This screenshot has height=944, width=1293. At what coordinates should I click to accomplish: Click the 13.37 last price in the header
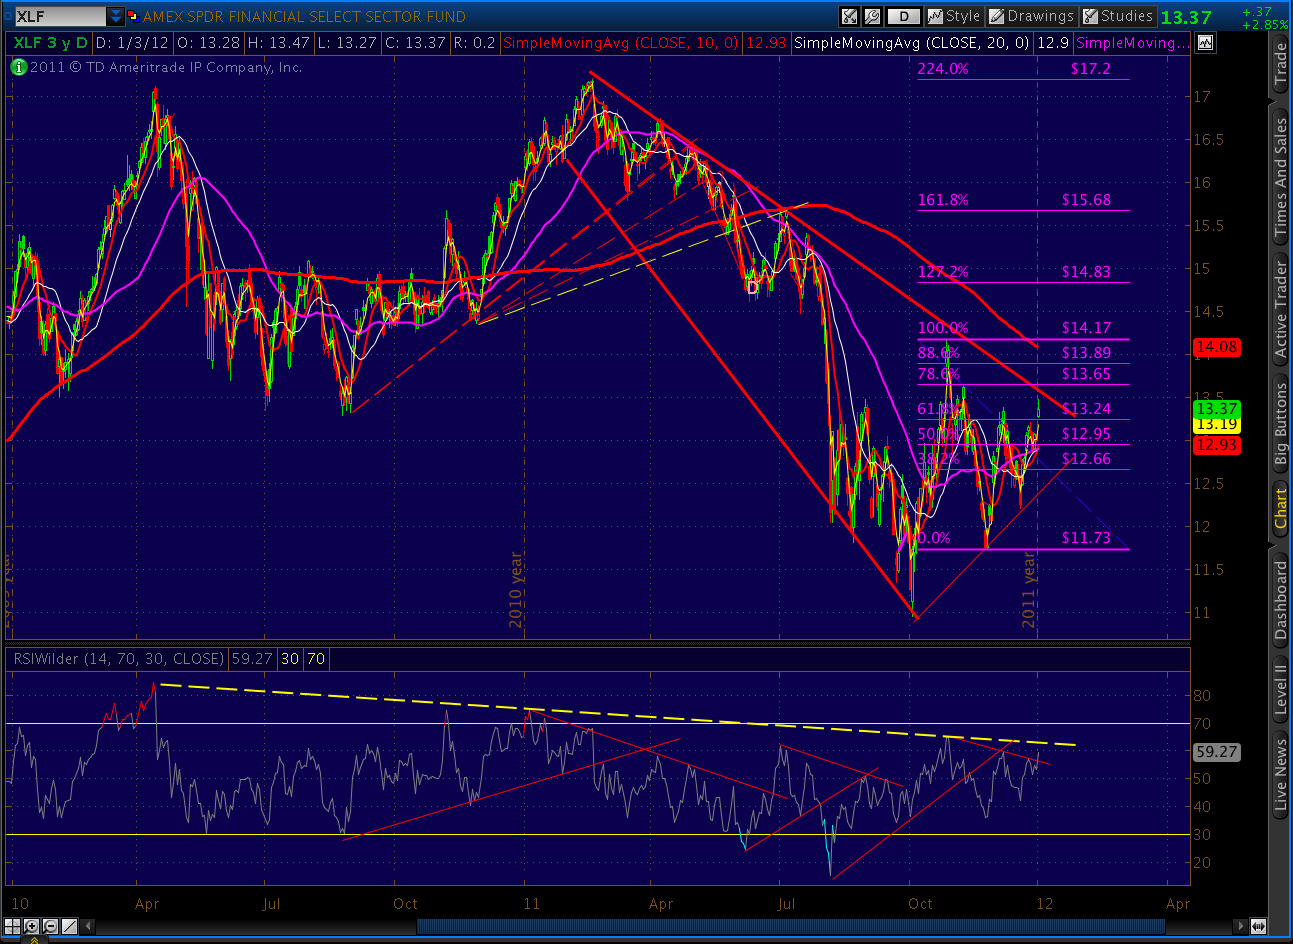[1186, 17]
